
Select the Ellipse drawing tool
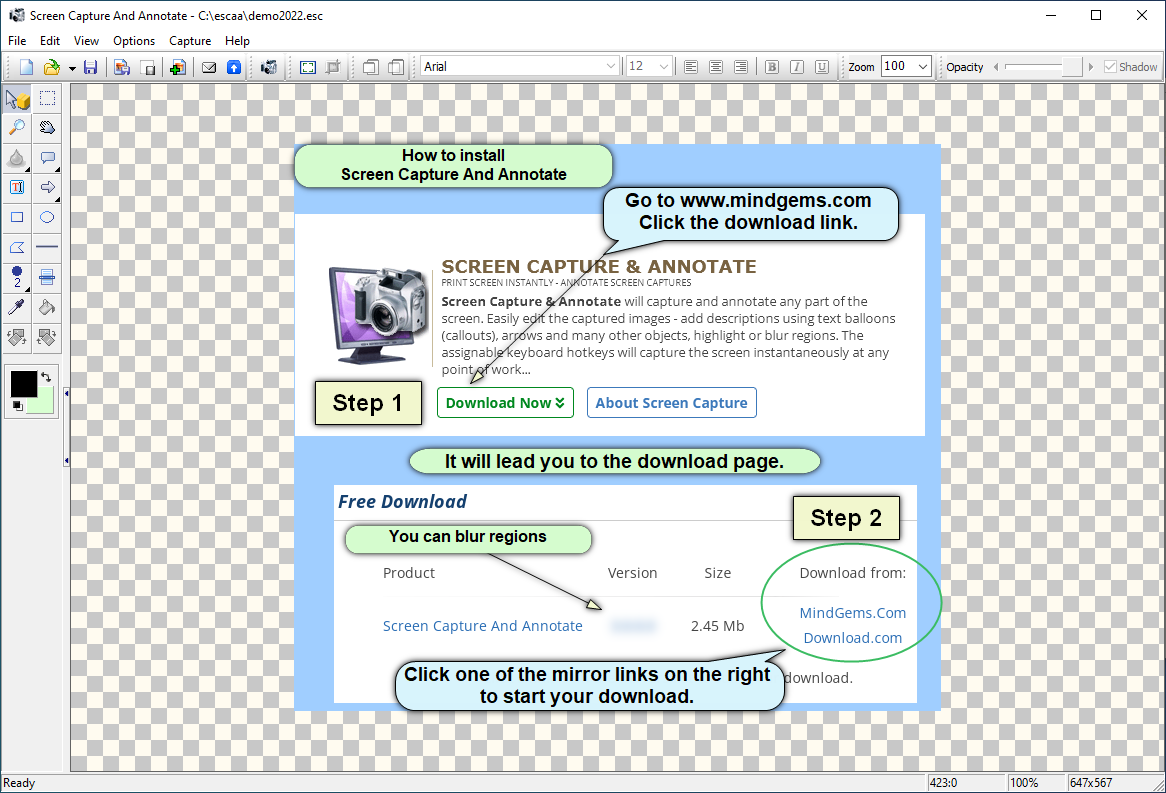[47, 218]
